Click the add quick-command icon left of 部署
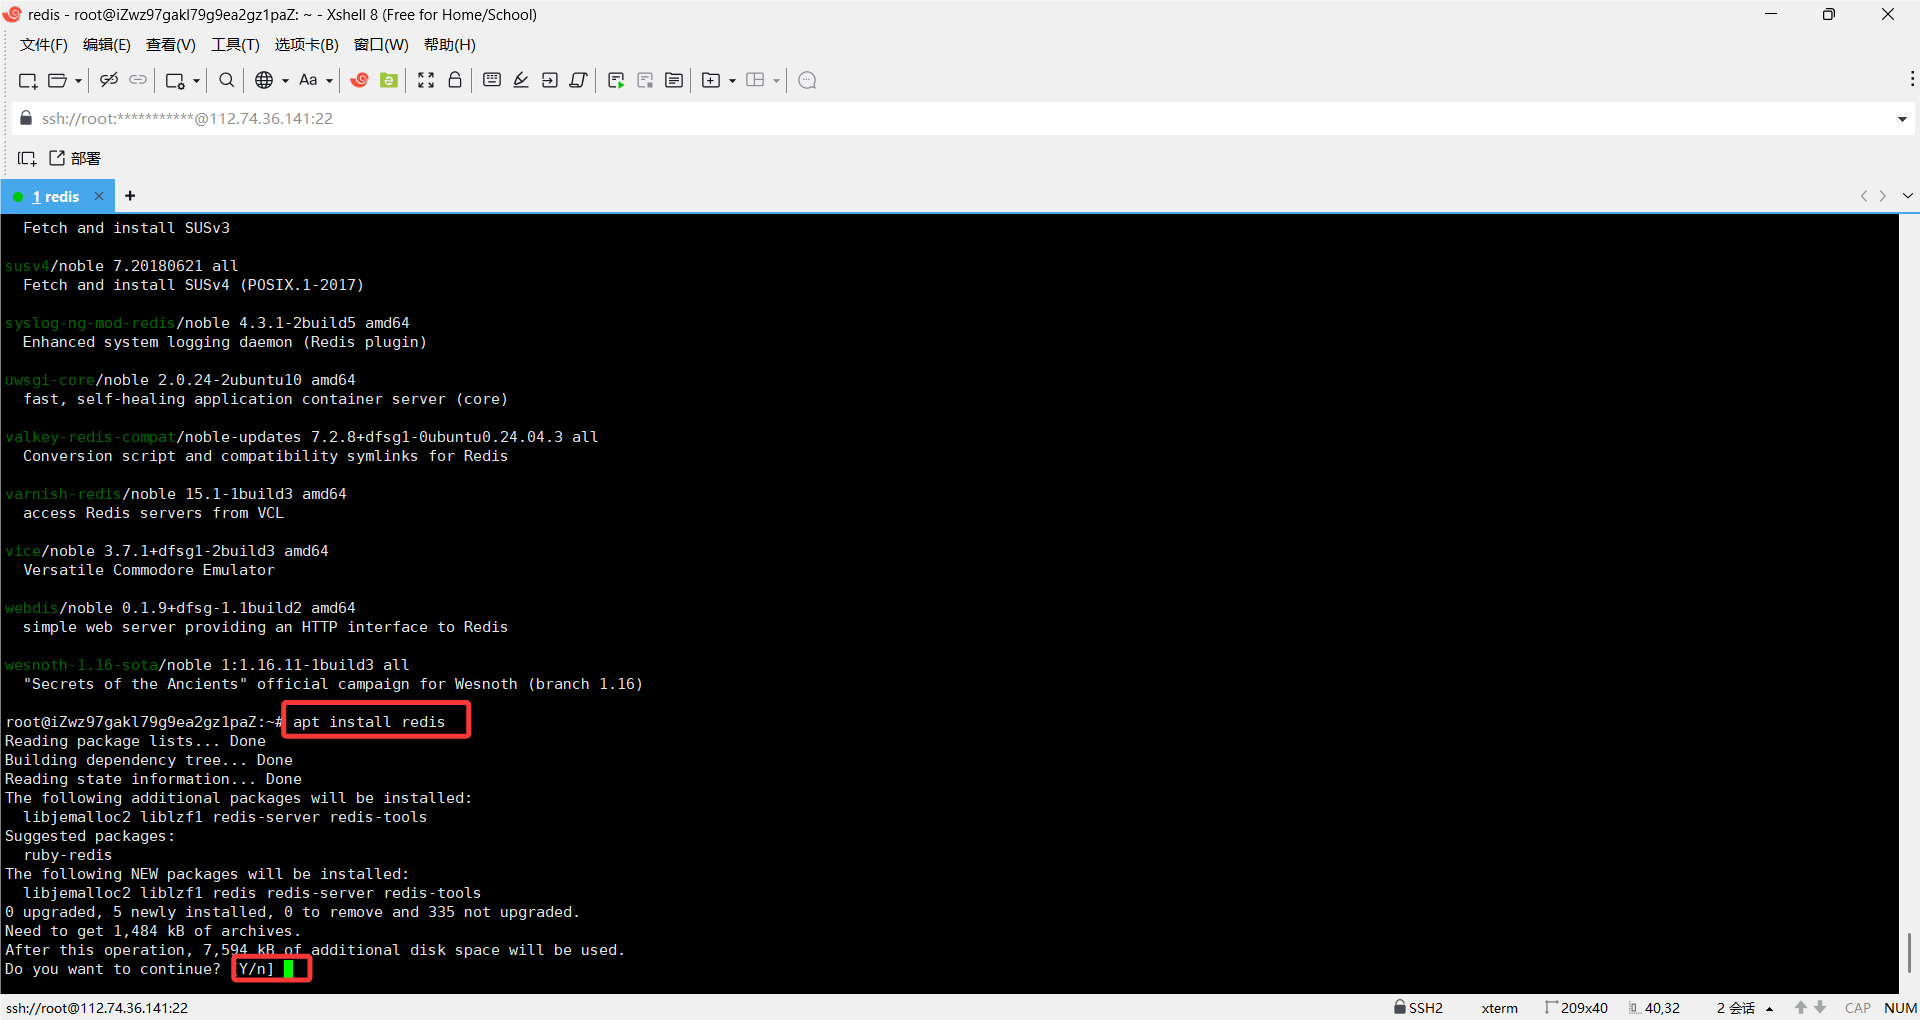Screen dimensions: 1920x1020 (x=27, y=158)
